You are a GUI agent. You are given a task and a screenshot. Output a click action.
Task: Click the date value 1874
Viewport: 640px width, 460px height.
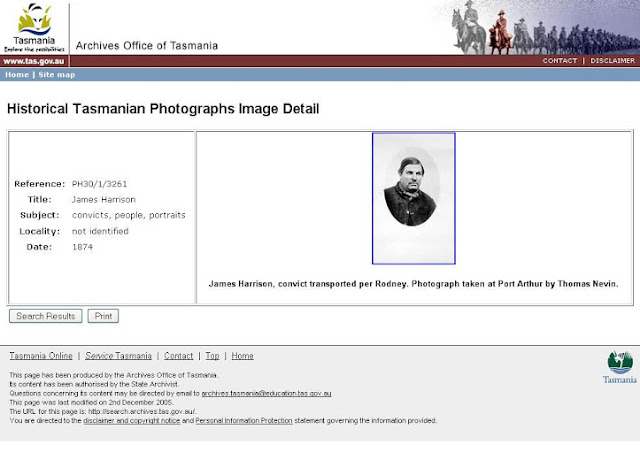tap(82, 247)
